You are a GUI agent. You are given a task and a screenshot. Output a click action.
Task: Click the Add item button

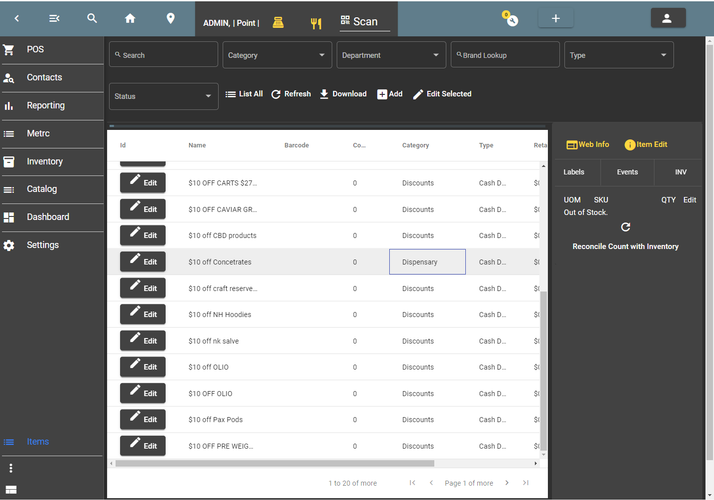tap(390, 94)
